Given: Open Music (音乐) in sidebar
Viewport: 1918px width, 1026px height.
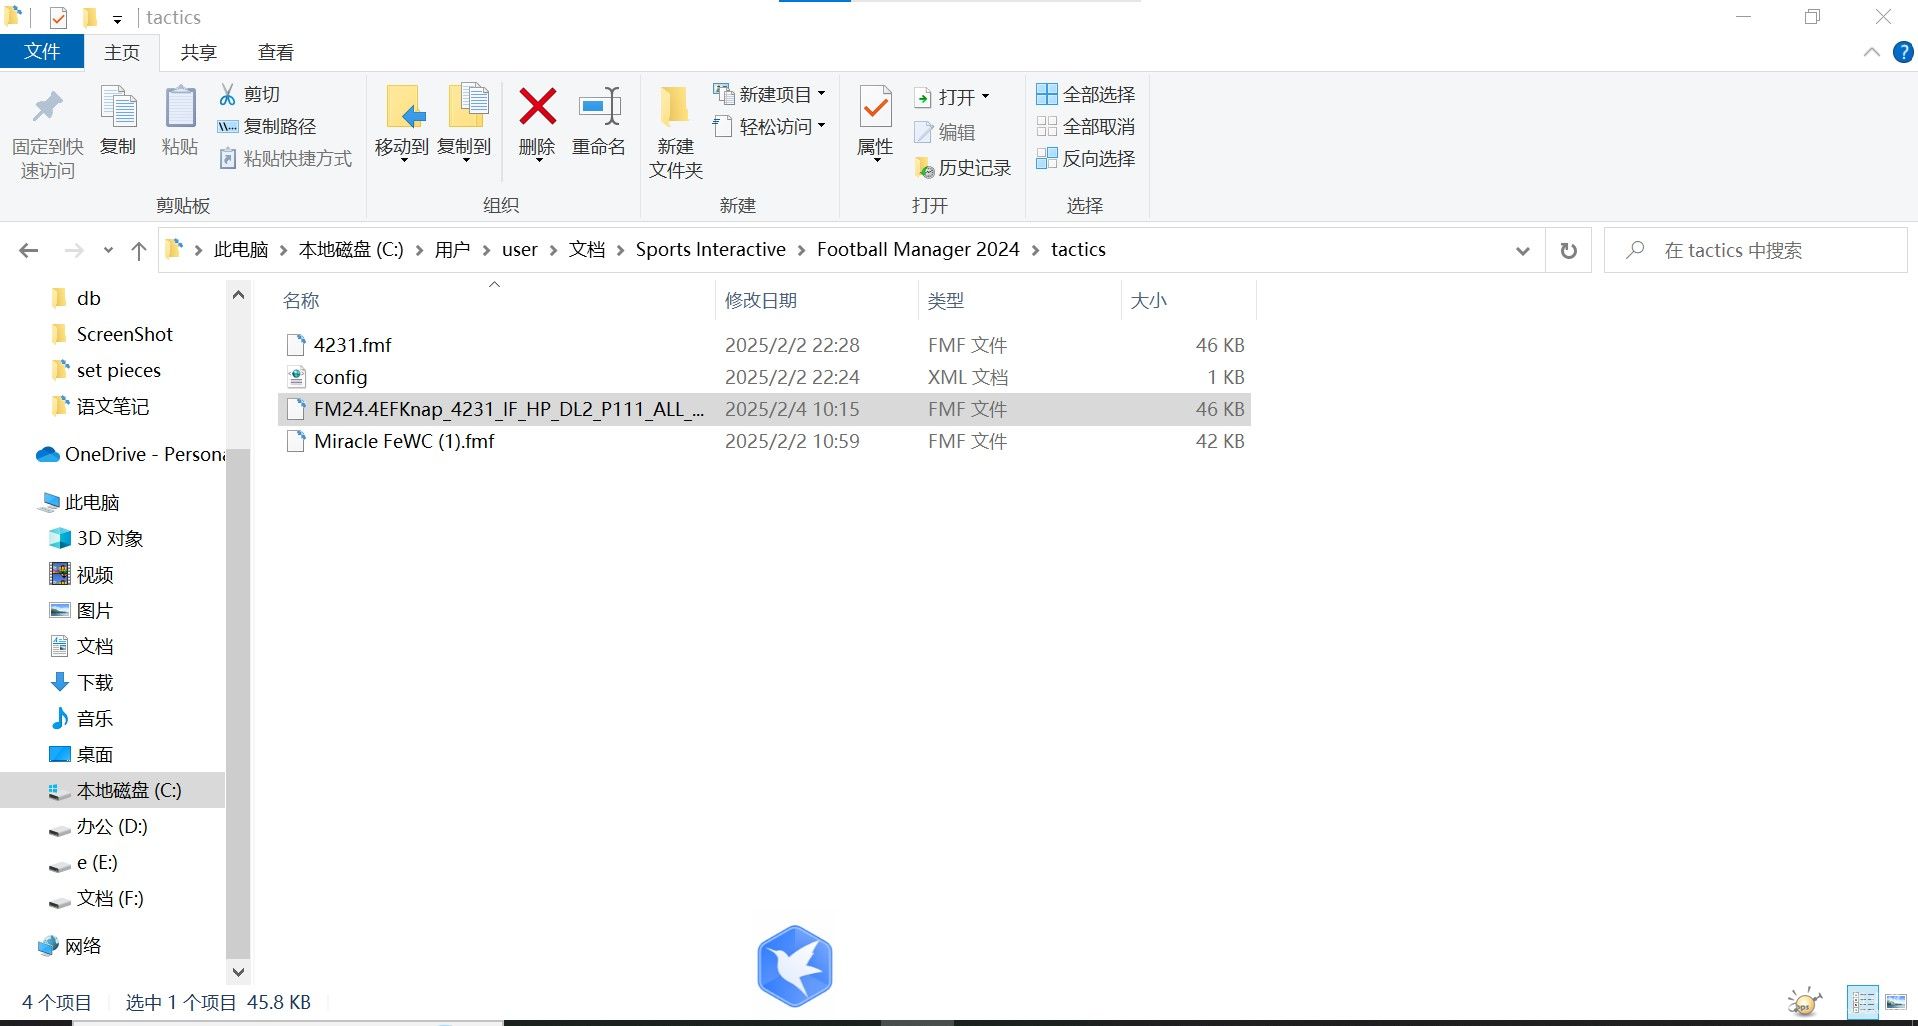Looking at the screenshot, I should tap(82, 718).
